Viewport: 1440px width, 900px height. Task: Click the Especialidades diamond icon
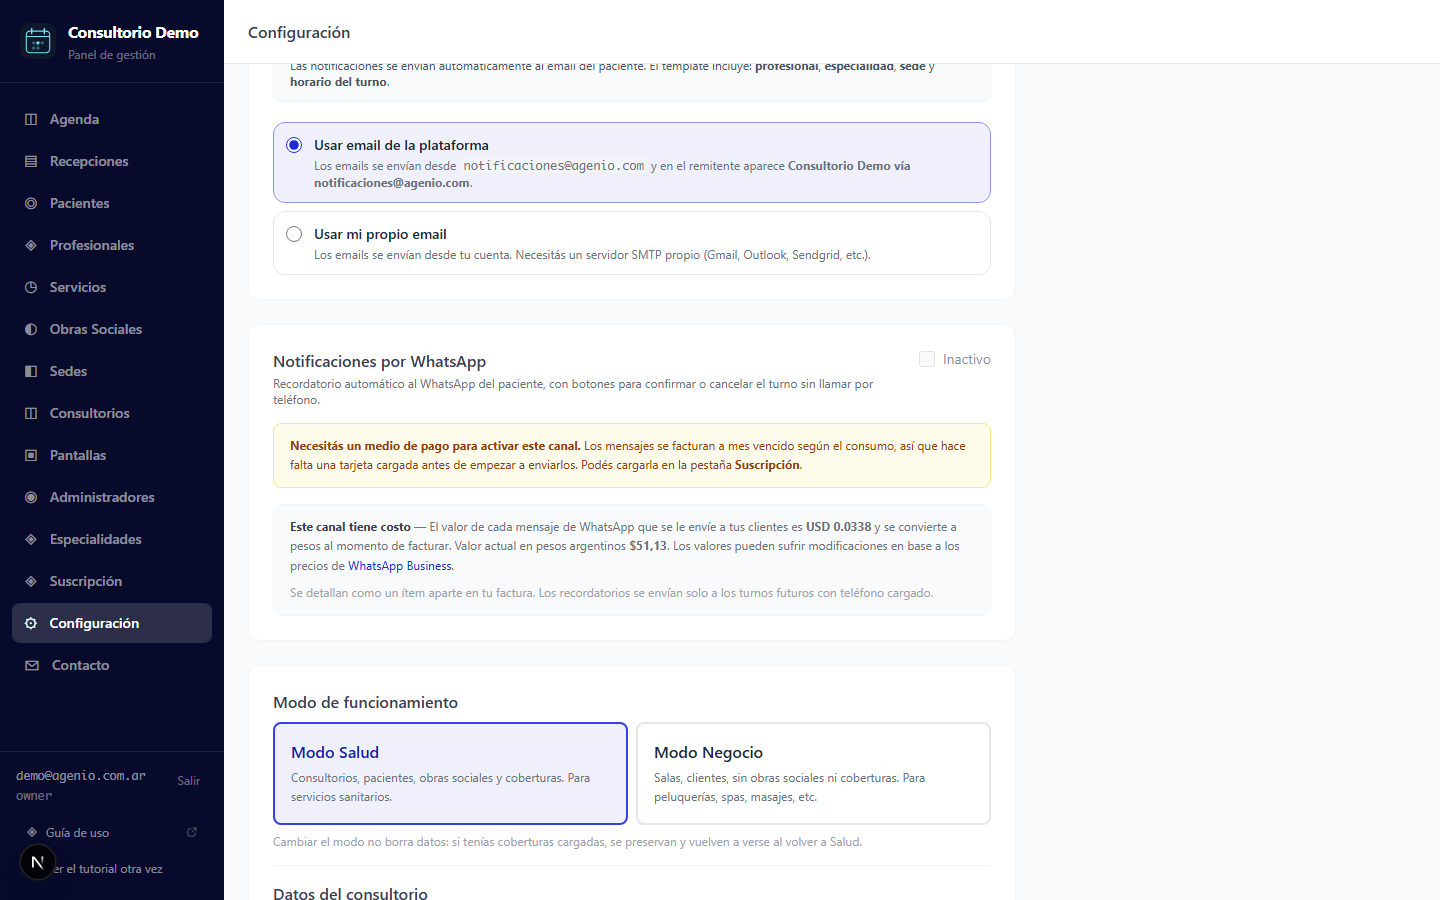coord(31,539)
